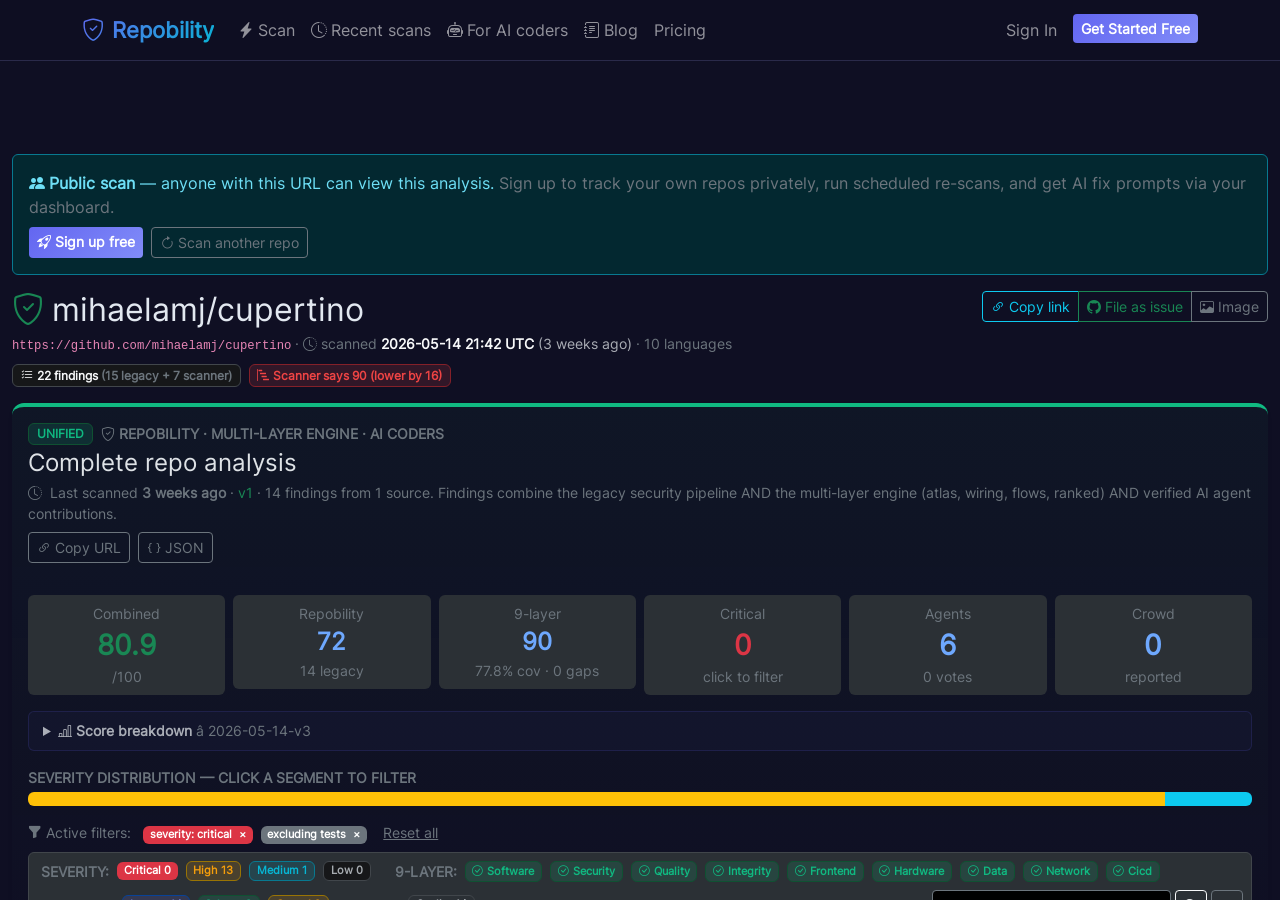Image resolution: width=1280 pixels, height=900 pixels.
Task: Click Get Started Free button
Action: 1135,29
